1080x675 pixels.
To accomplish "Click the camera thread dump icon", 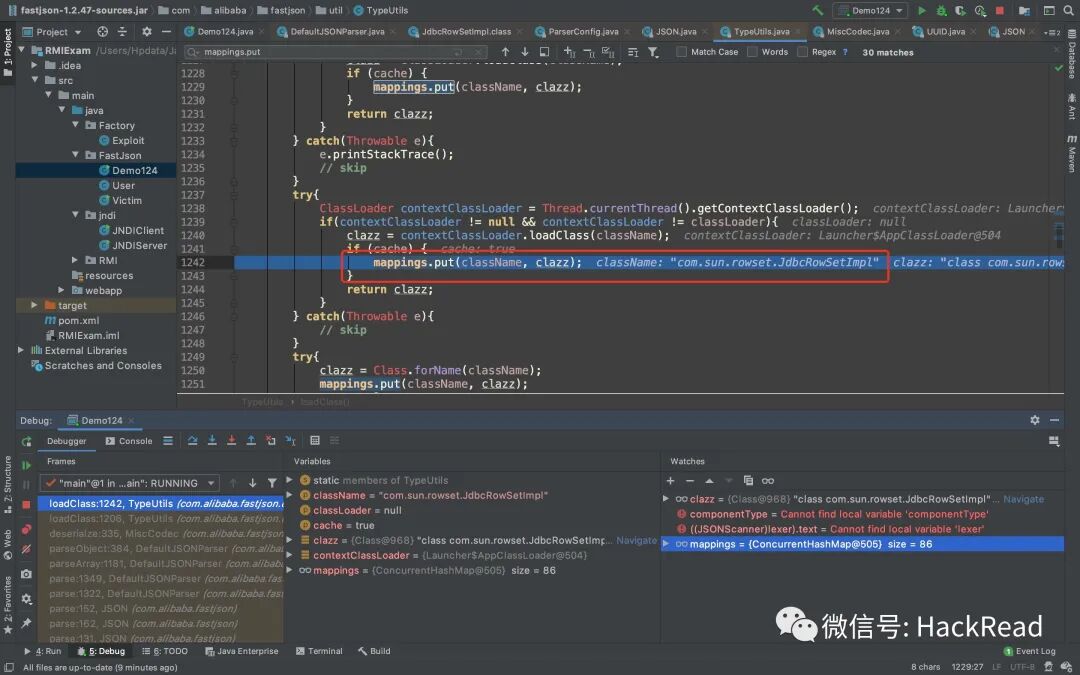I will pos(26,574).
